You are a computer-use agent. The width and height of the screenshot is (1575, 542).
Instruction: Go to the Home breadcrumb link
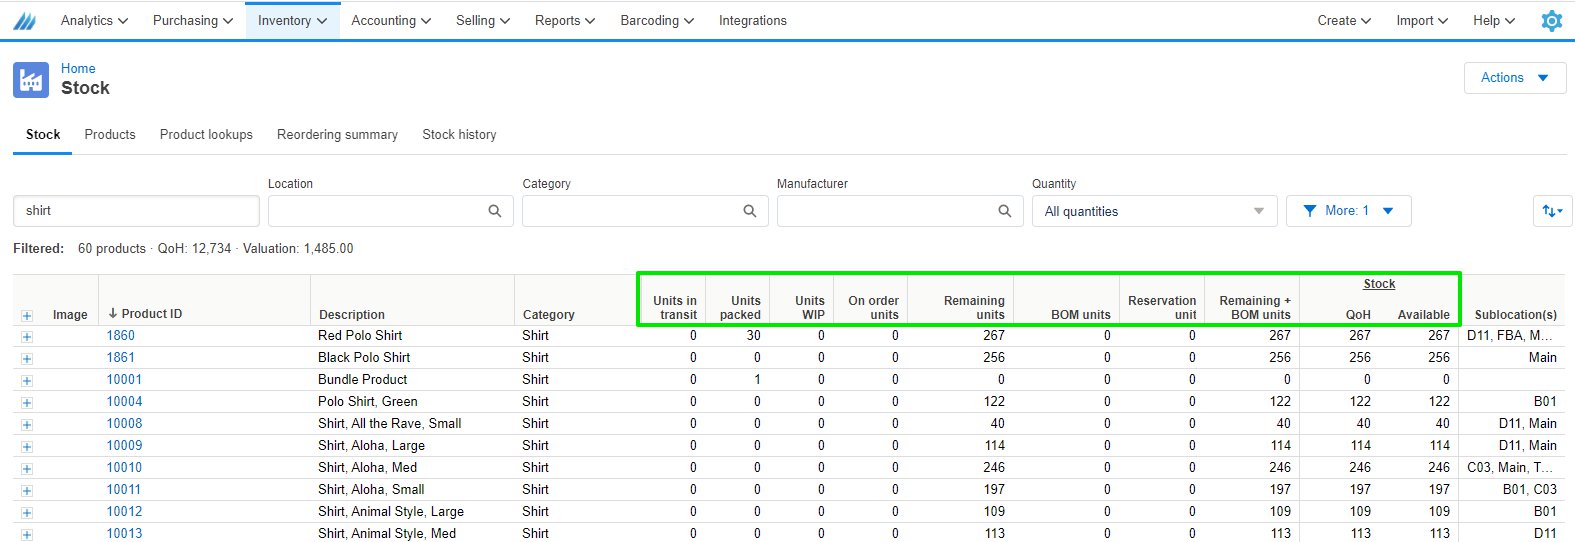(x=78, y=68)
